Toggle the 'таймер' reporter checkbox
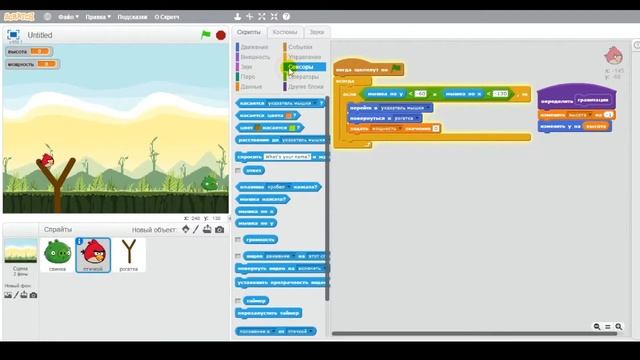Screen dimensions: 640x360 (238, 301)
